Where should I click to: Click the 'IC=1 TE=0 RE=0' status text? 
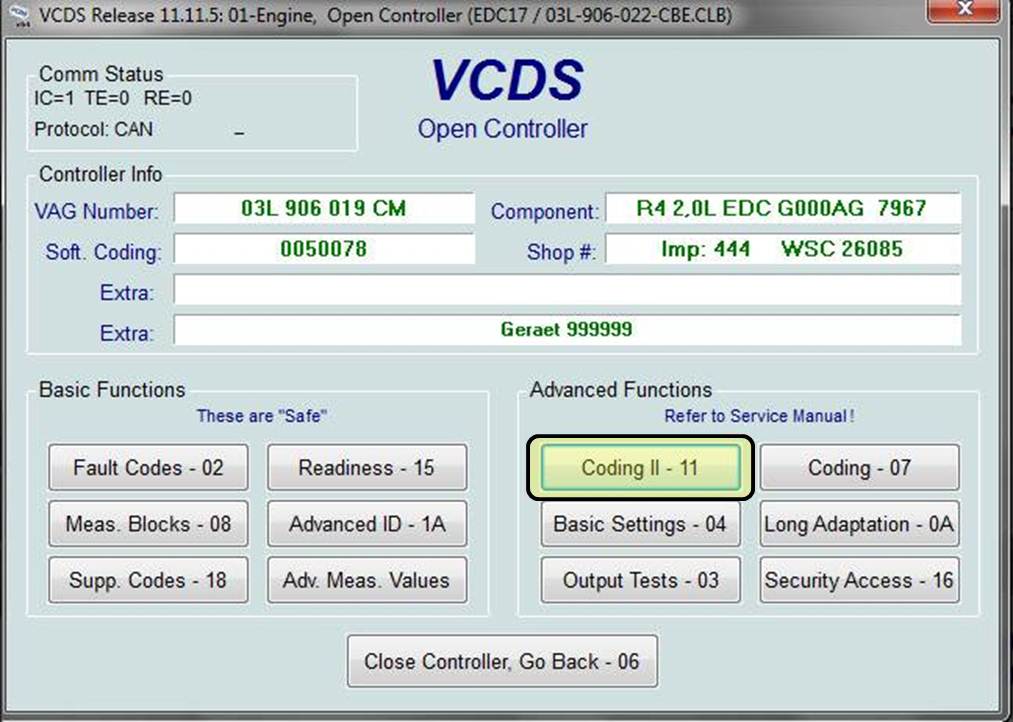[113, 98]
